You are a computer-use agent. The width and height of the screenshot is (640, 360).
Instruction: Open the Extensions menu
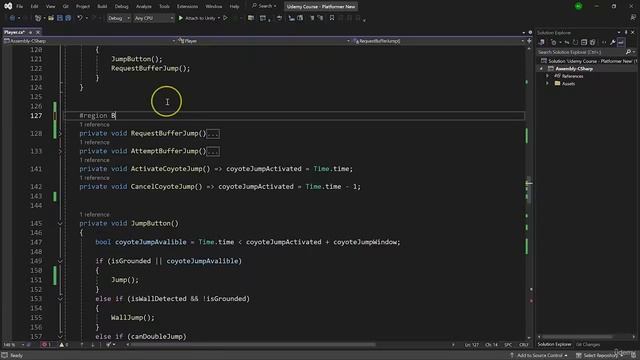point(187,6)
